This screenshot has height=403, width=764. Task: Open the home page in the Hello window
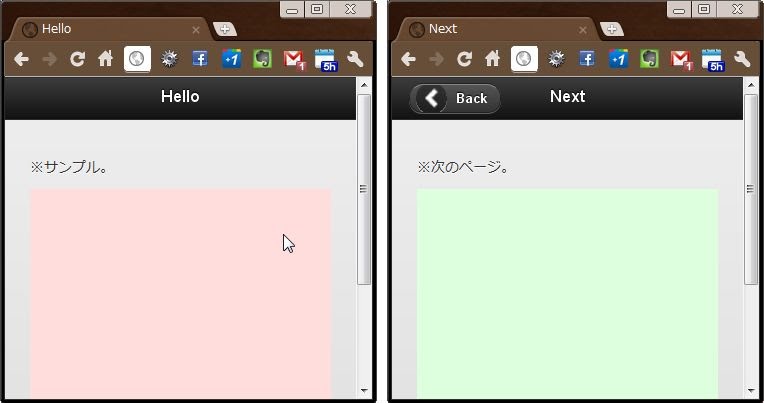pos(105,59)
